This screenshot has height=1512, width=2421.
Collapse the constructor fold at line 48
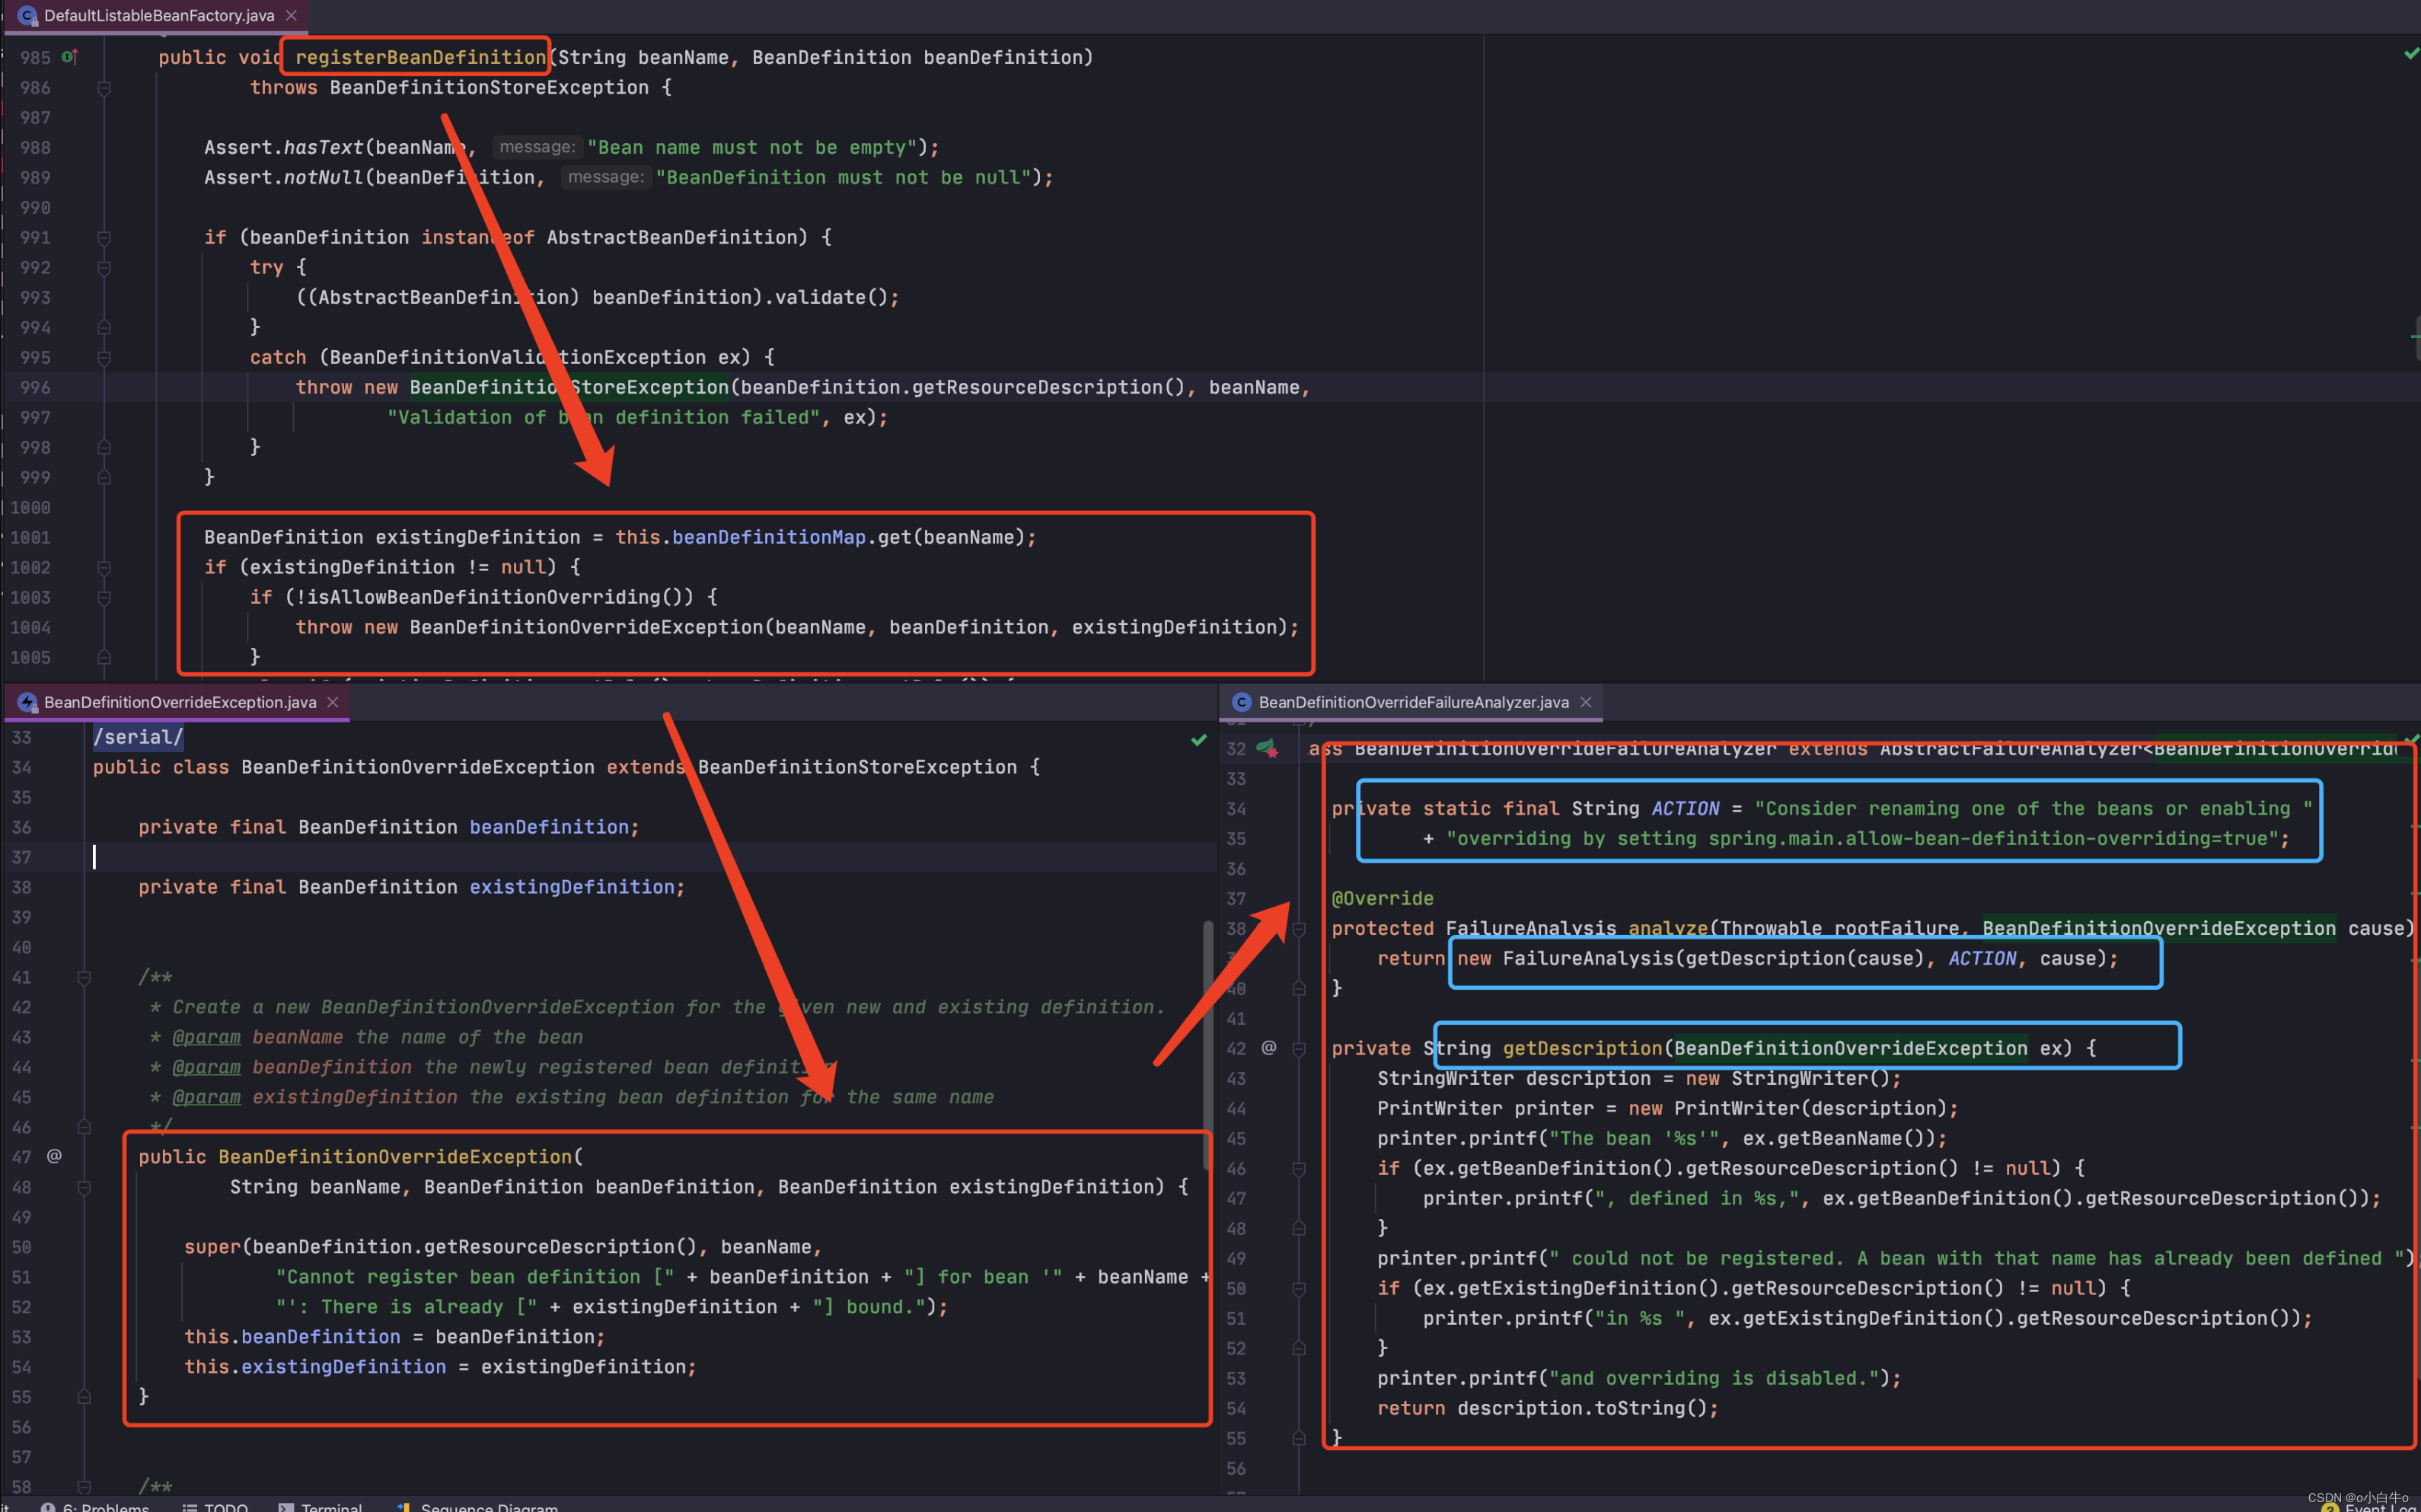coord(84,1187)
